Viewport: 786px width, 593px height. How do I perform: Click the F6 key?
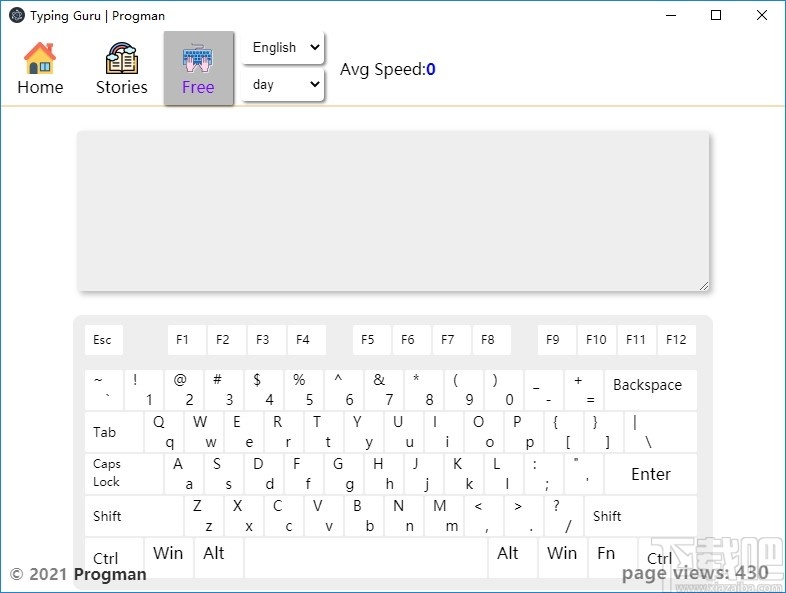tap(412, 340)
